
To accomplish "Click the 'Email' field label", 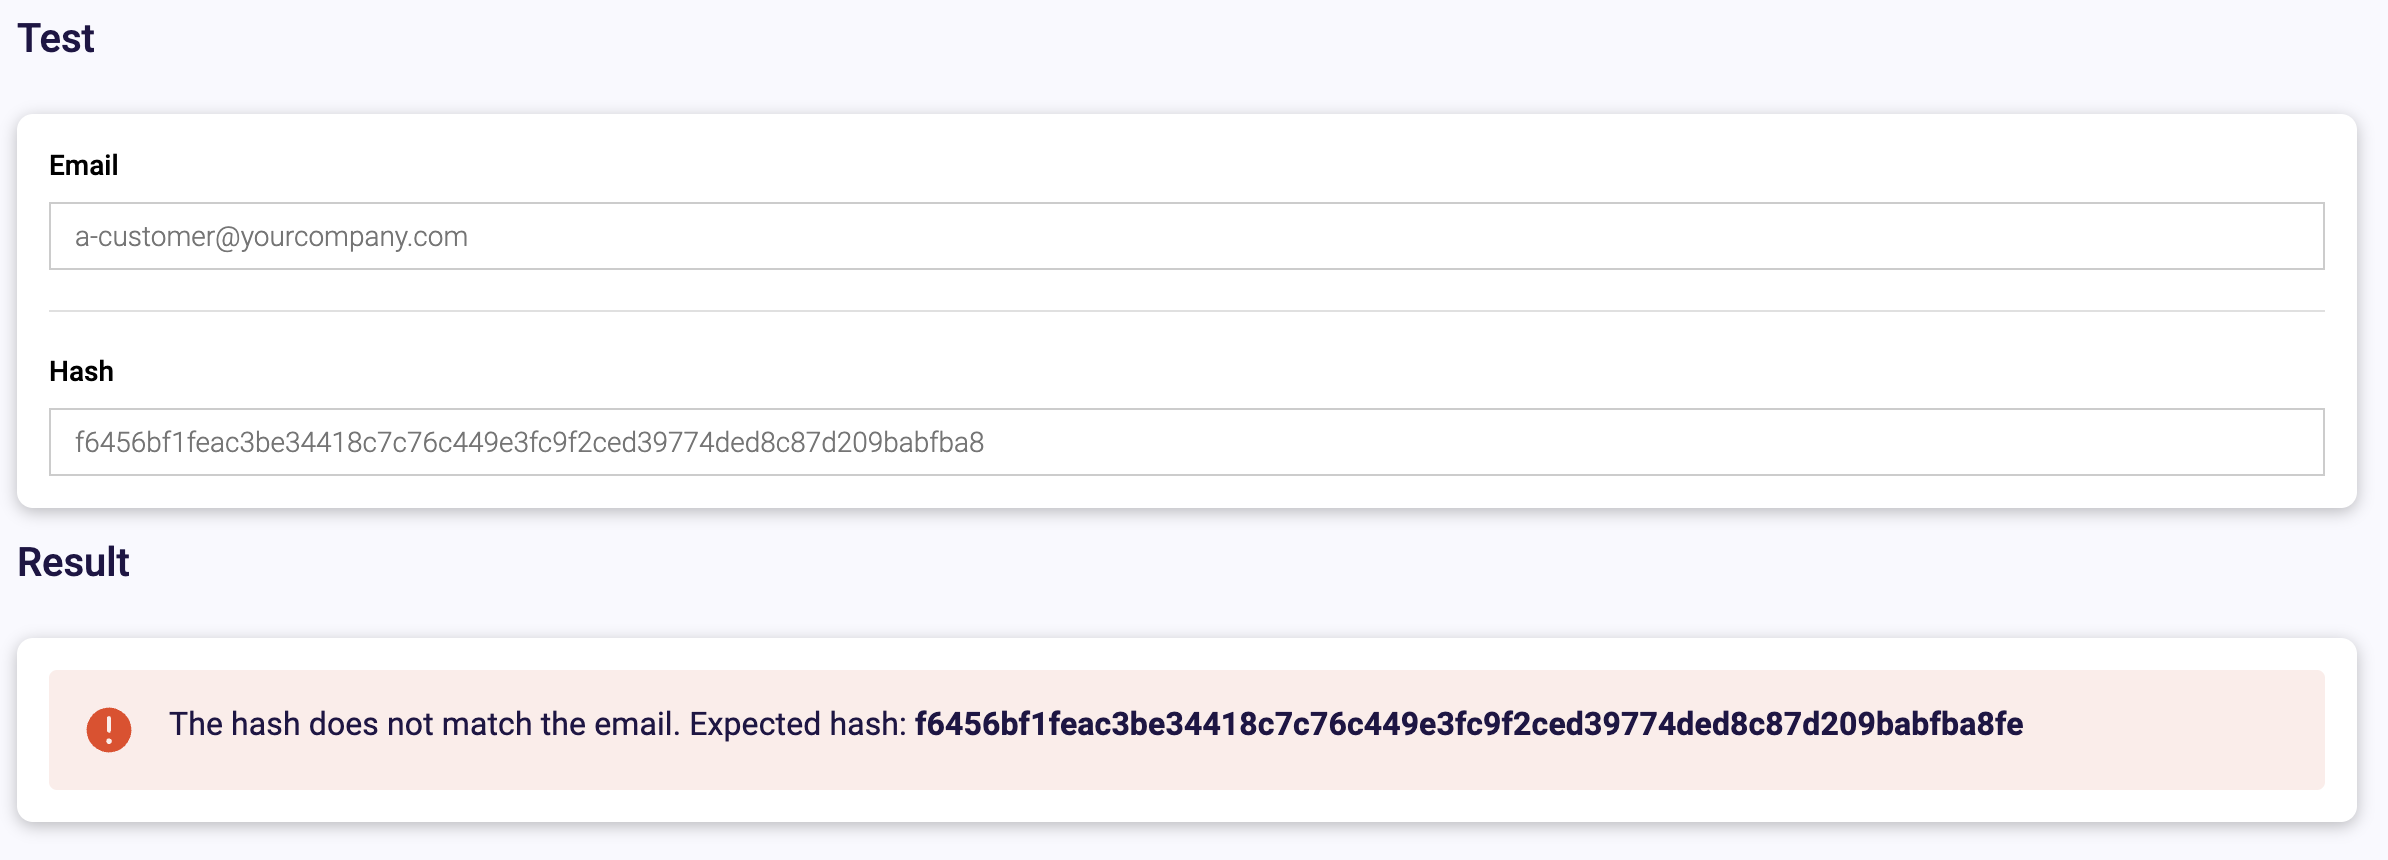I will coord(84,165).
